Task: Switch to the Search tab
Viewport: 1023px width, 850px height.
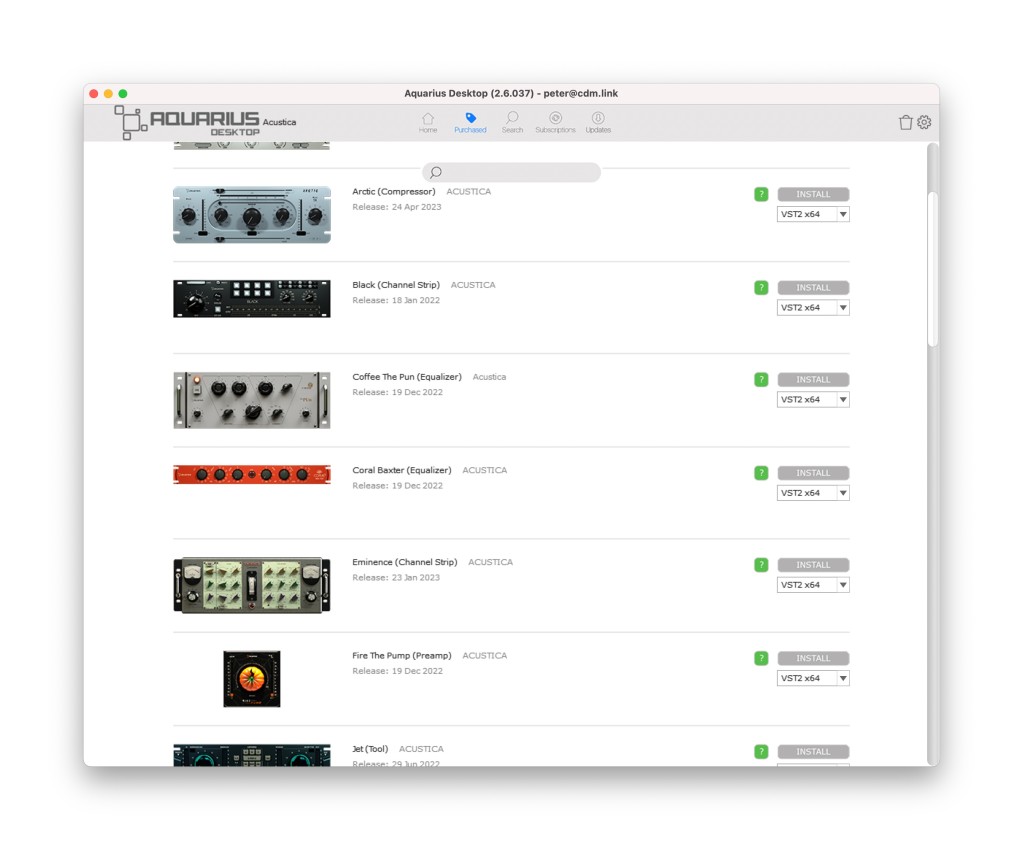Action: coord(512,123)
